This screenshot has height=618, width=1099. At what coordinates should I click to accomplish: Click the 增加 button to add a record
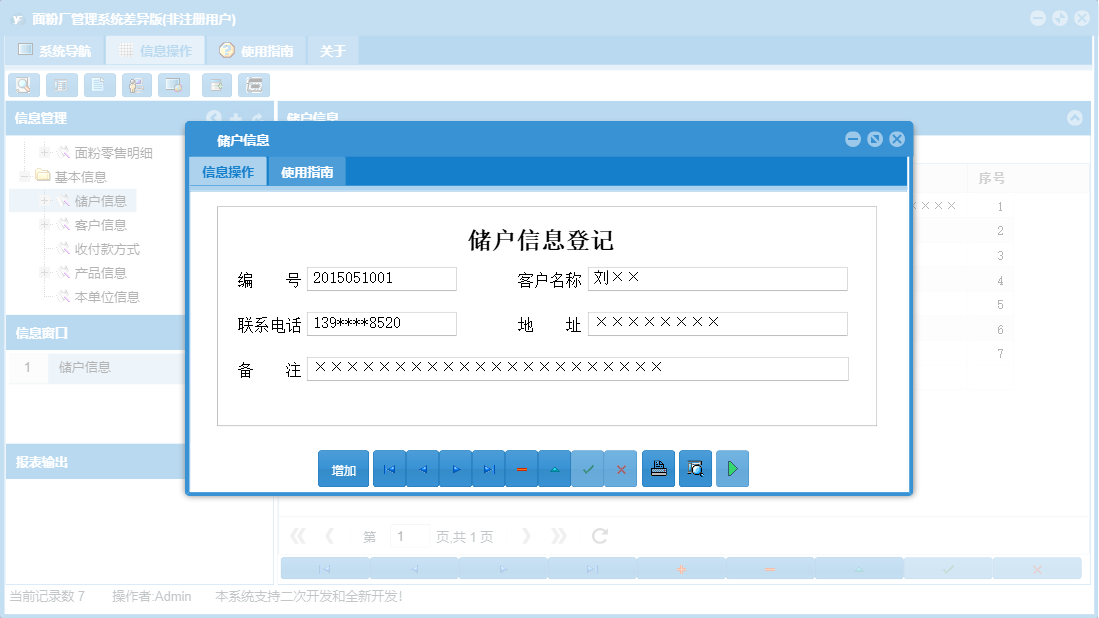click(x=342, y=468)
